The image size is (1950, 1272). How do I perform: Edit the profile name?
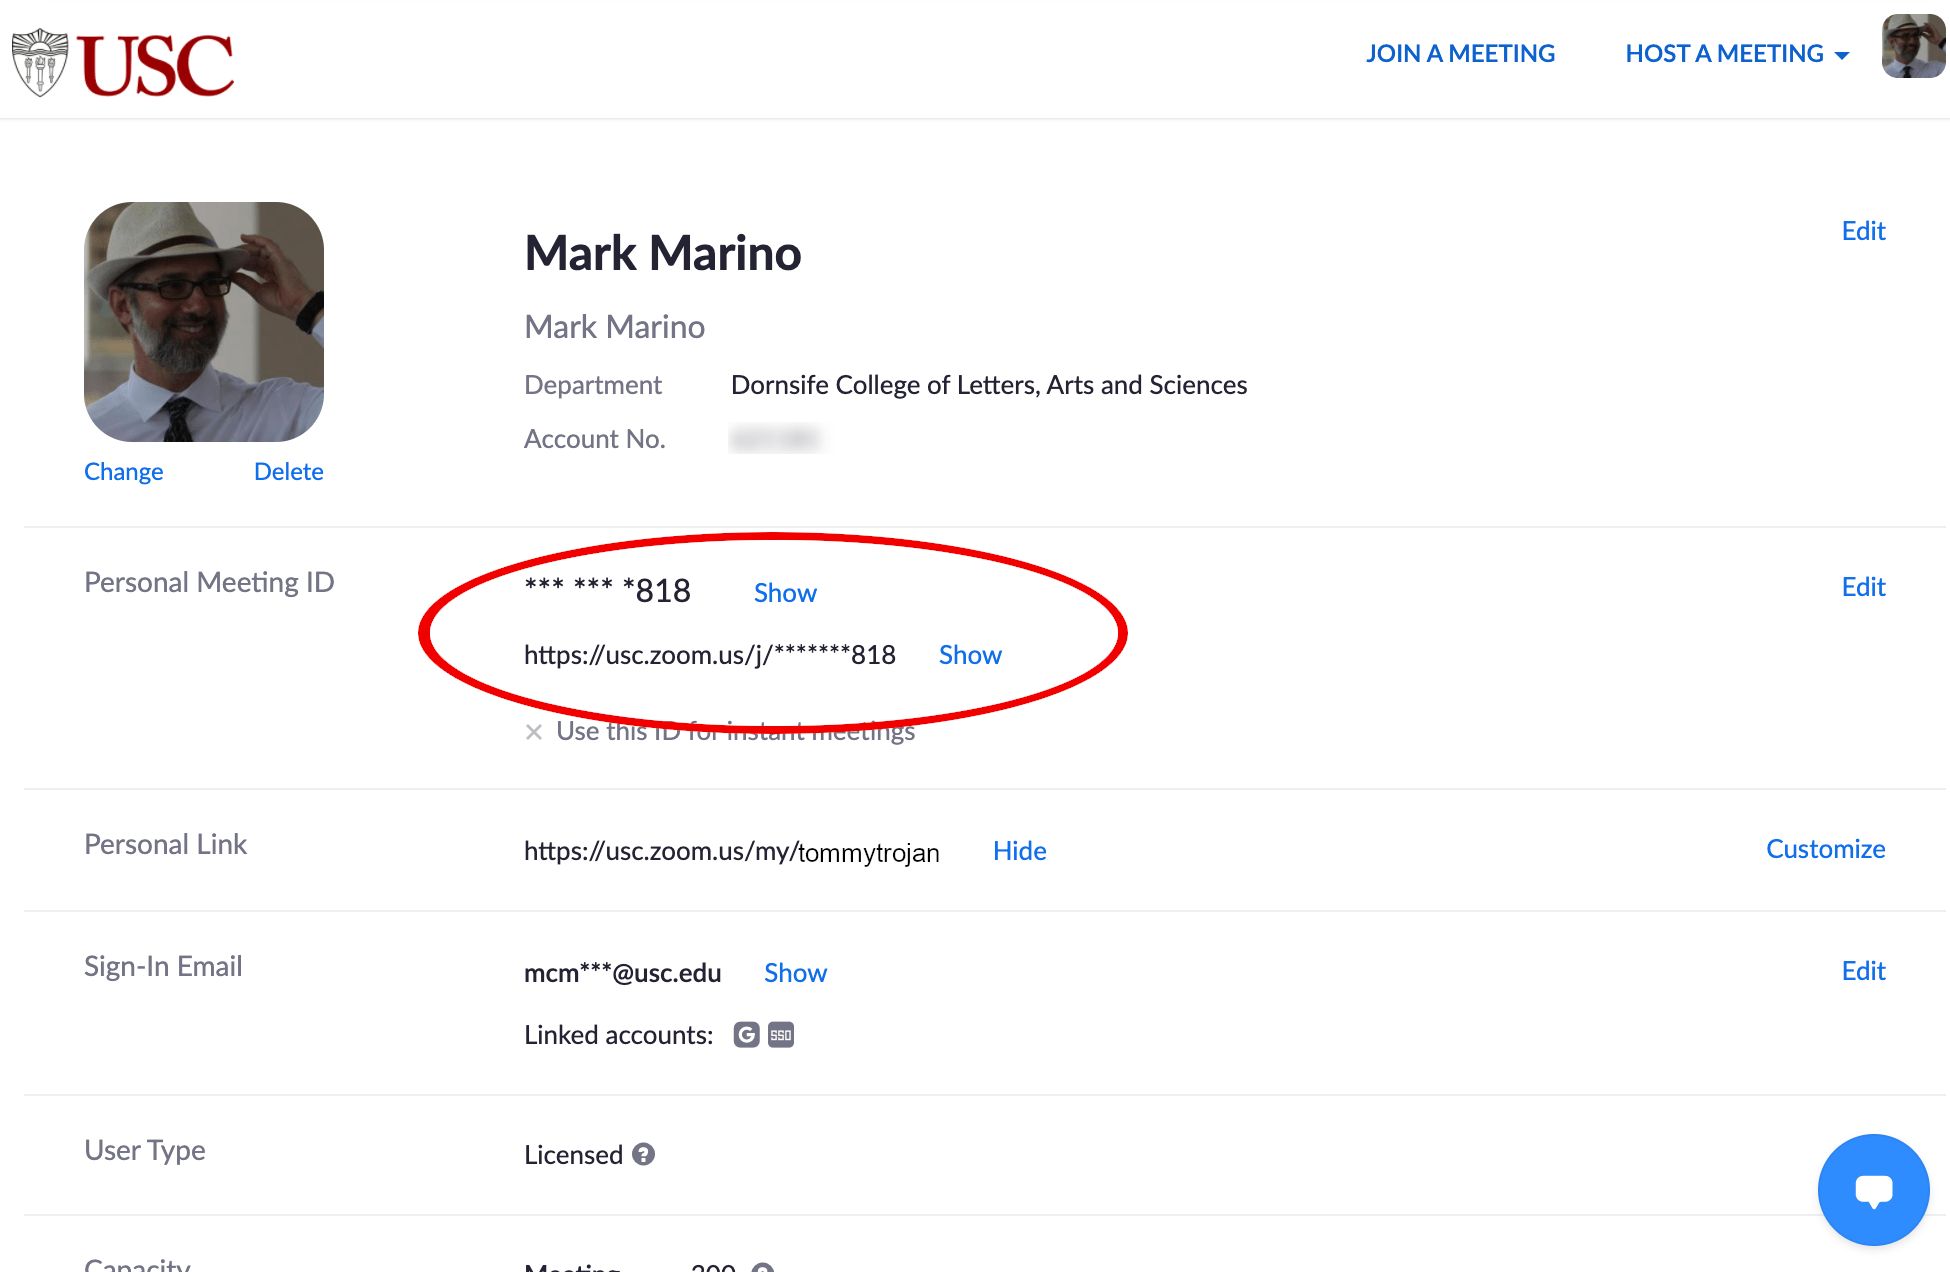coord(1862,231)
